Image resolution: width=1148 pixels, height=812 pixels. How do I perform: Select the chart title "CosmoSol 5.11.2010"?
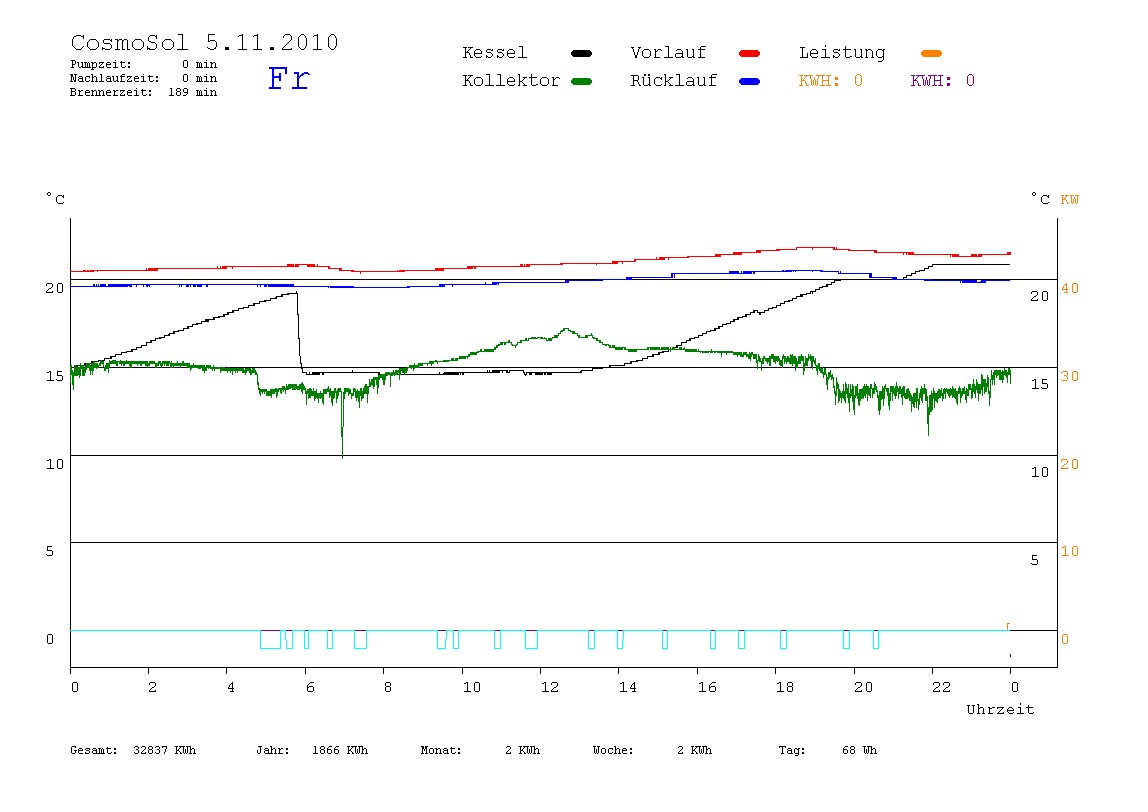click(204, 42)
